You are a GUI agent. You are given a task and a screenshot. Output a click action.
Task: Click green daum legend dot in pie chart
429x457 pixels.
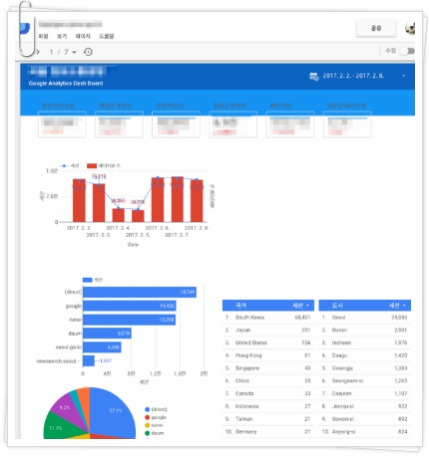[x=147, y=433]
